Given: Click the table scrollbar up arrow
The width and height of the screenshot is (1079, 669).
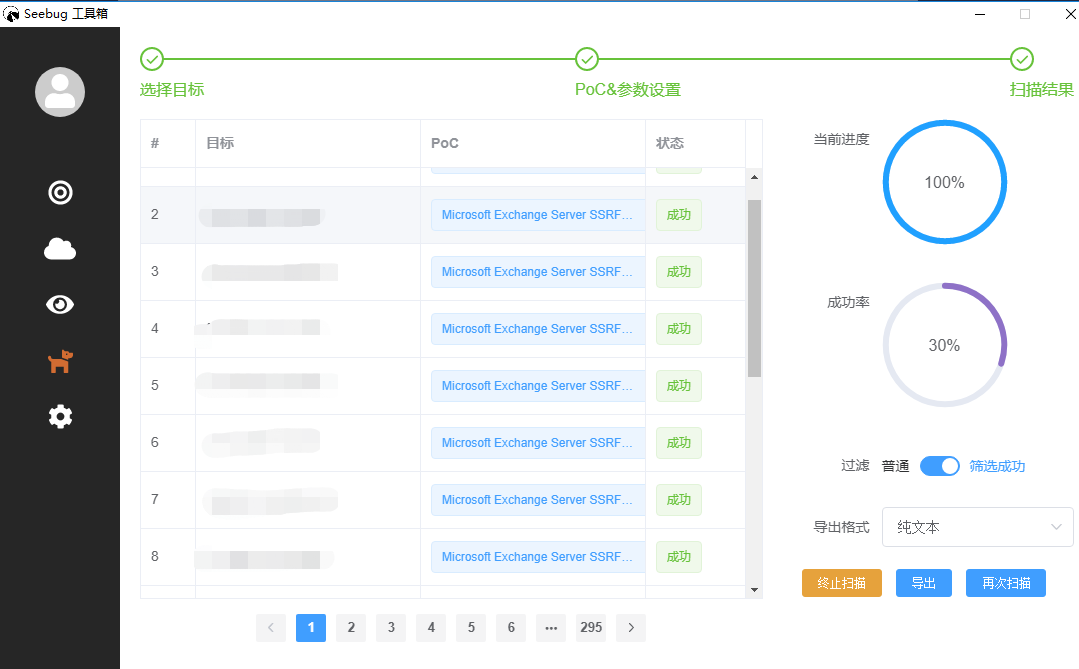Looking at the screenshot, I should (754, 178).
